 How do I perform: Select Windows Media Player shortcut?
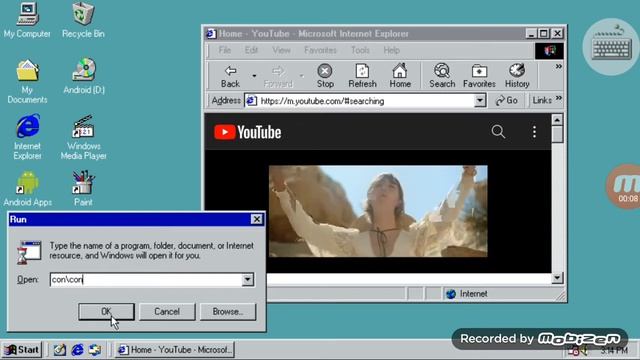pyautogui.click(x=84, y=137)
